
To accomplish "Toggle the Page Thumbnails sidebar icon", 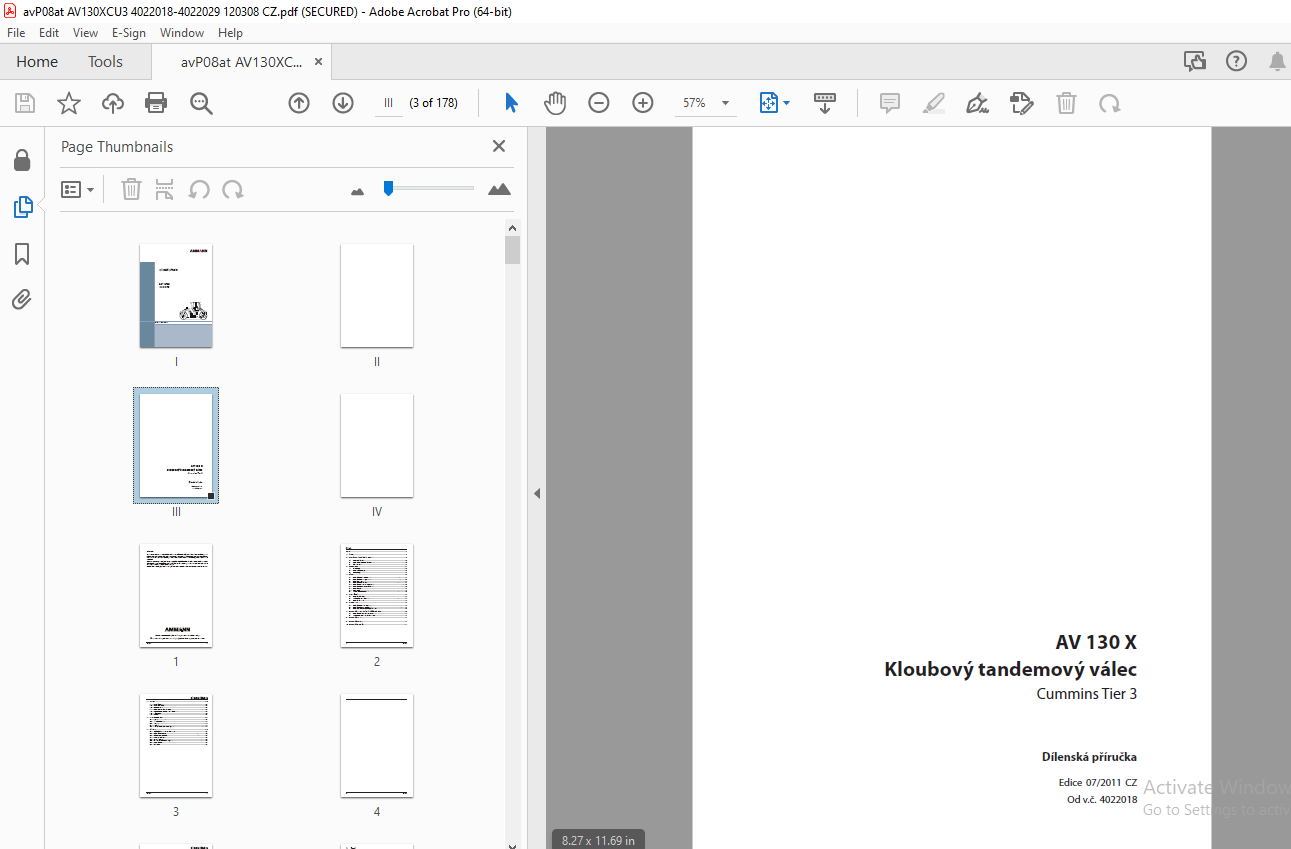I will pos(22,207).
